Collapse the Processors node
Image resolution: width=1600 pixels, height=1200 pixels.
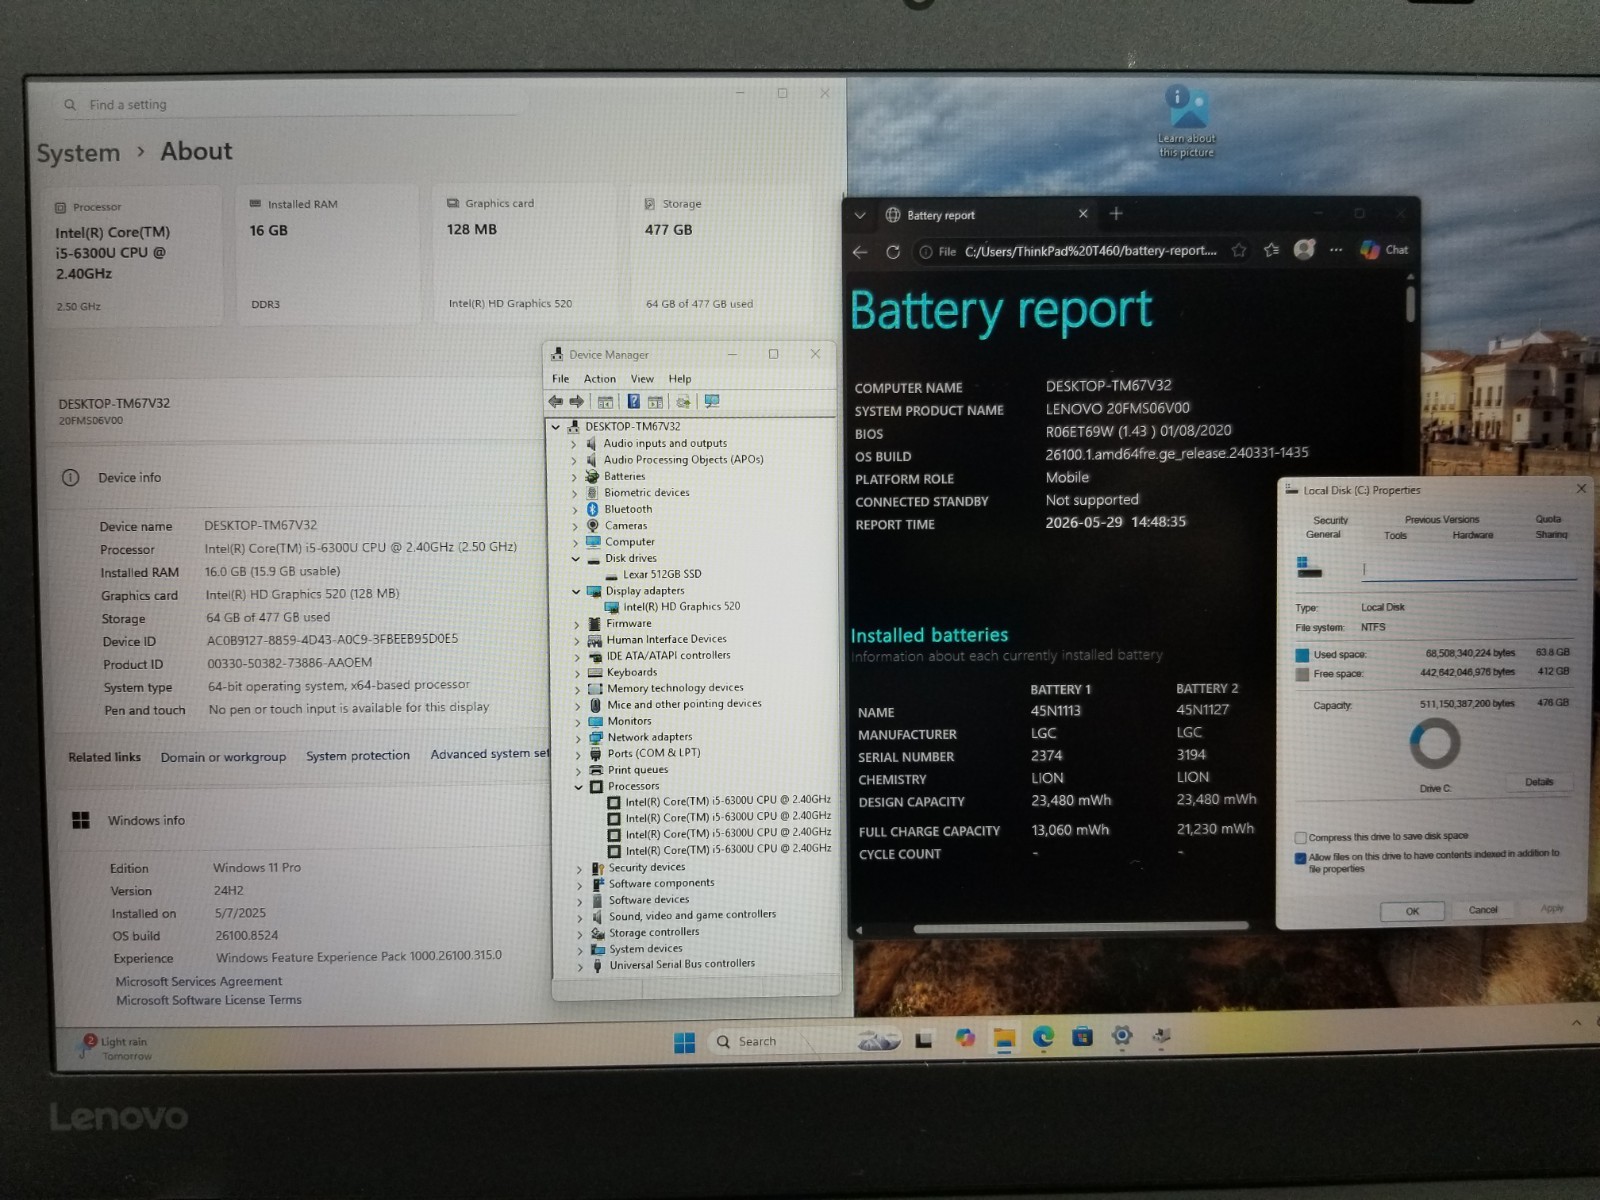(x=578, y=787)
